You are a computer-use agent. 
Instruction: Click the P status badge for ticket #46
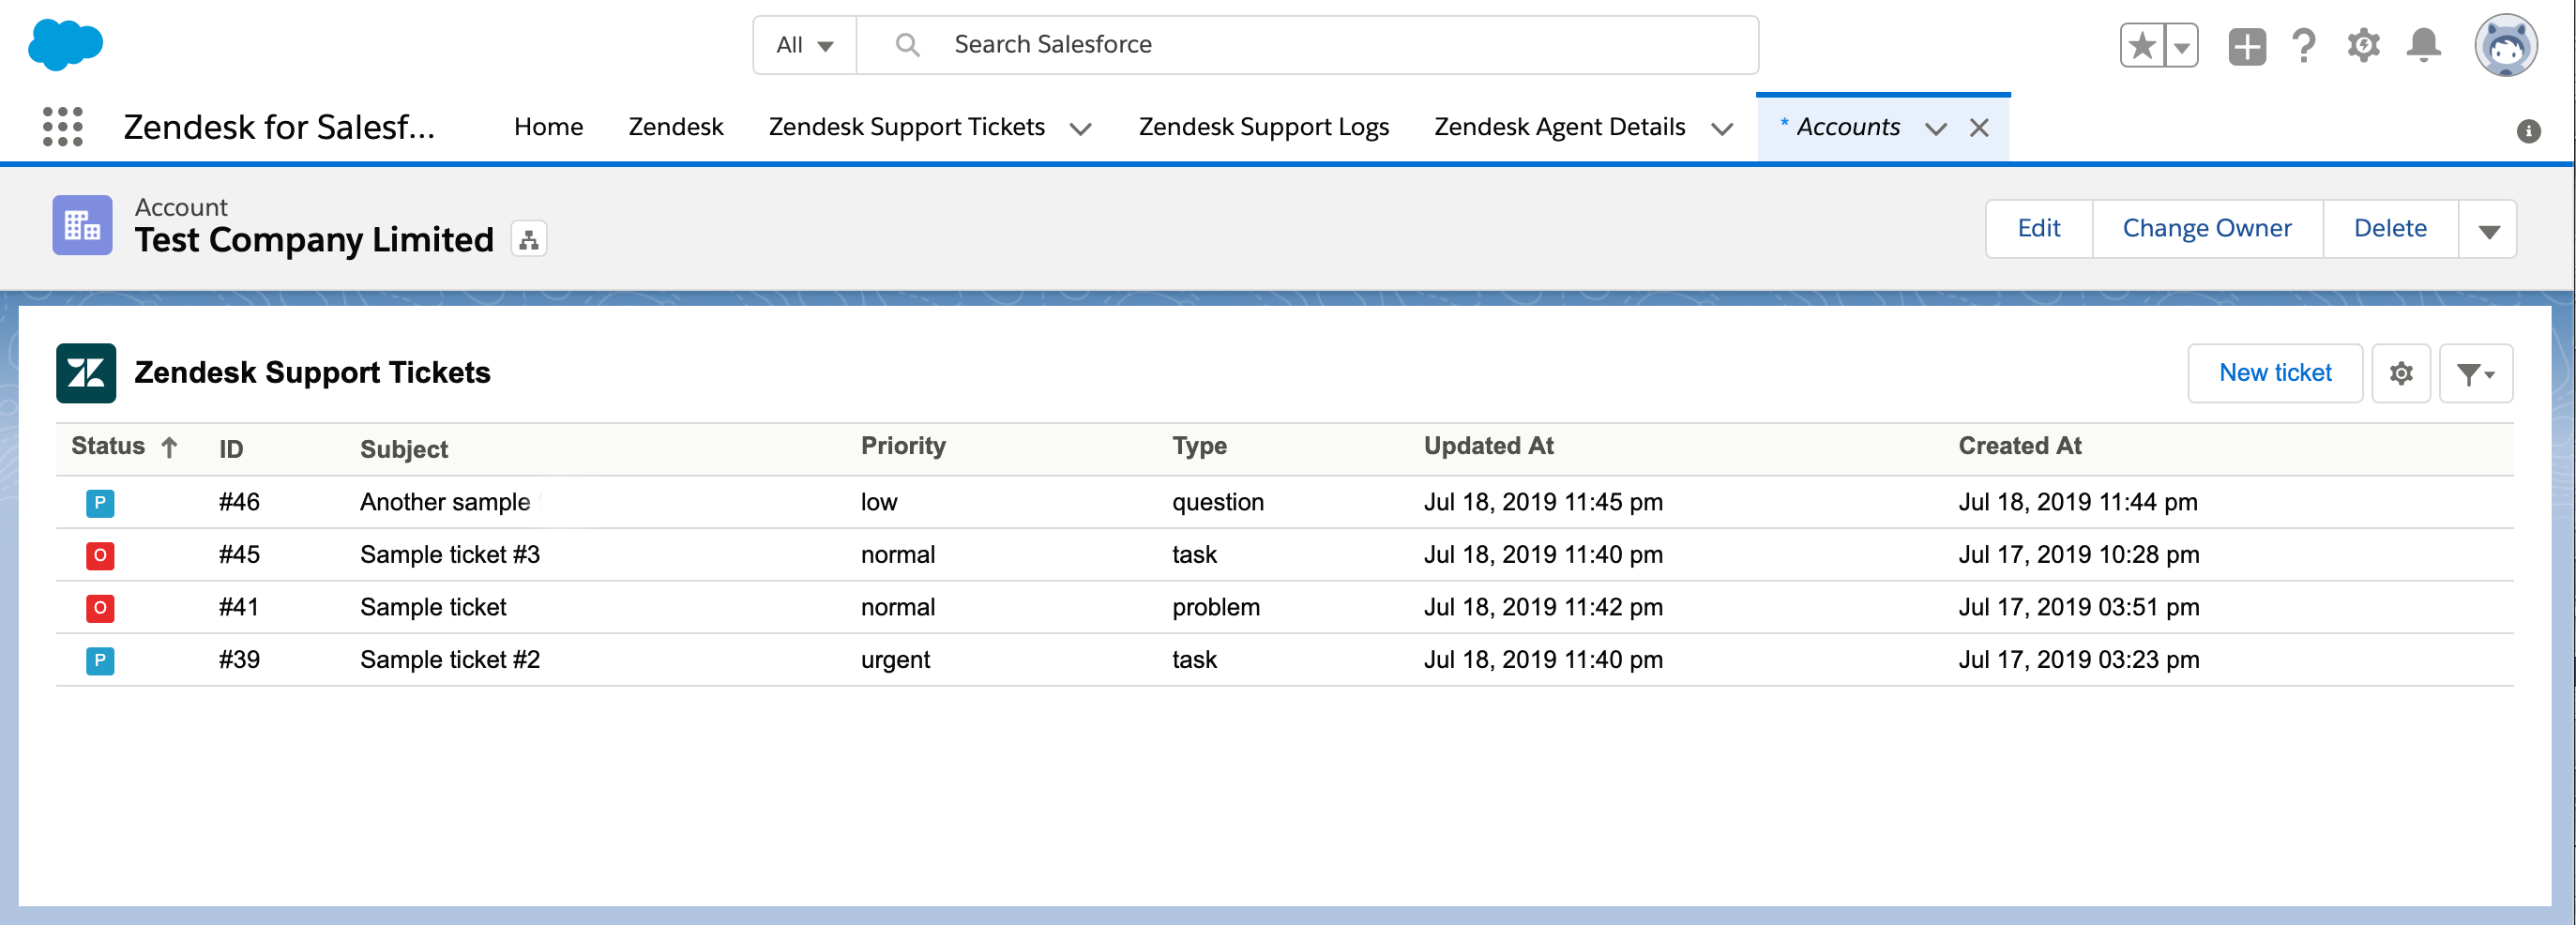coord(100,502)
